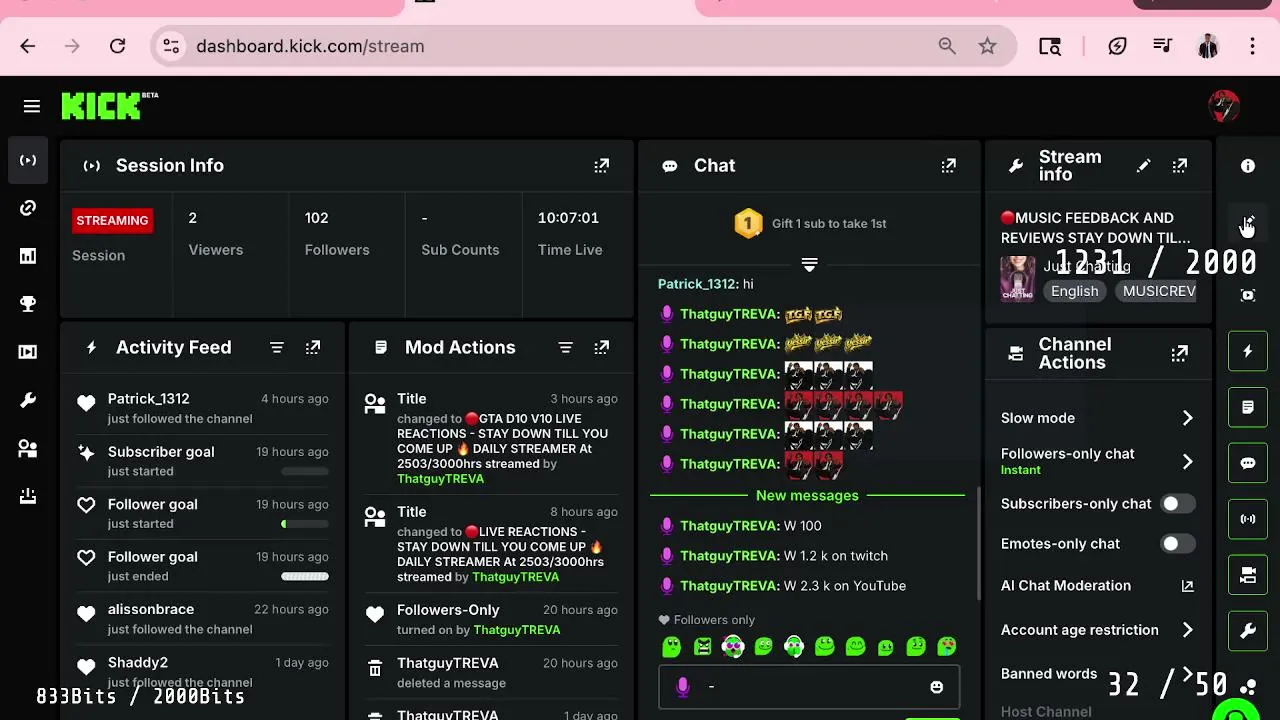
Task: Collapse the pinned leaderboard chevron in Chat
Action: [x=809, y=265]
